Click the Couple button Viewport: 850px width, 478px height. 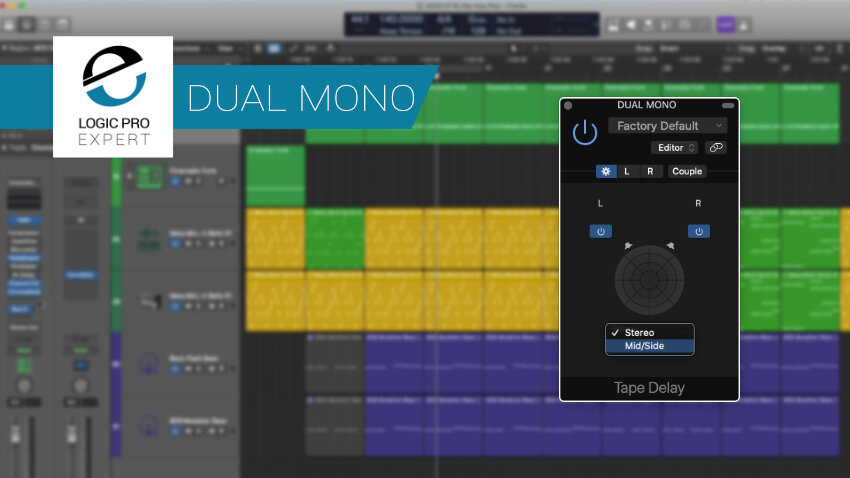[687, 171]
